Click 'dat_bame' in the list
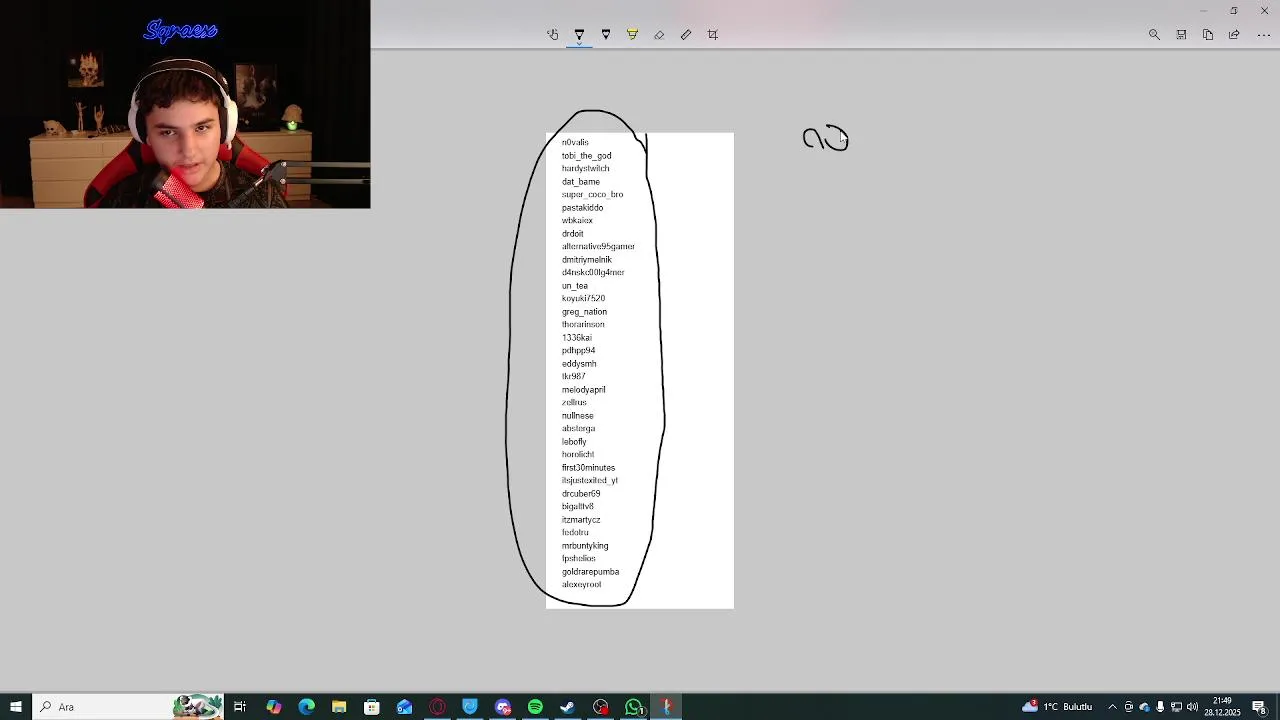 (581, 182)
